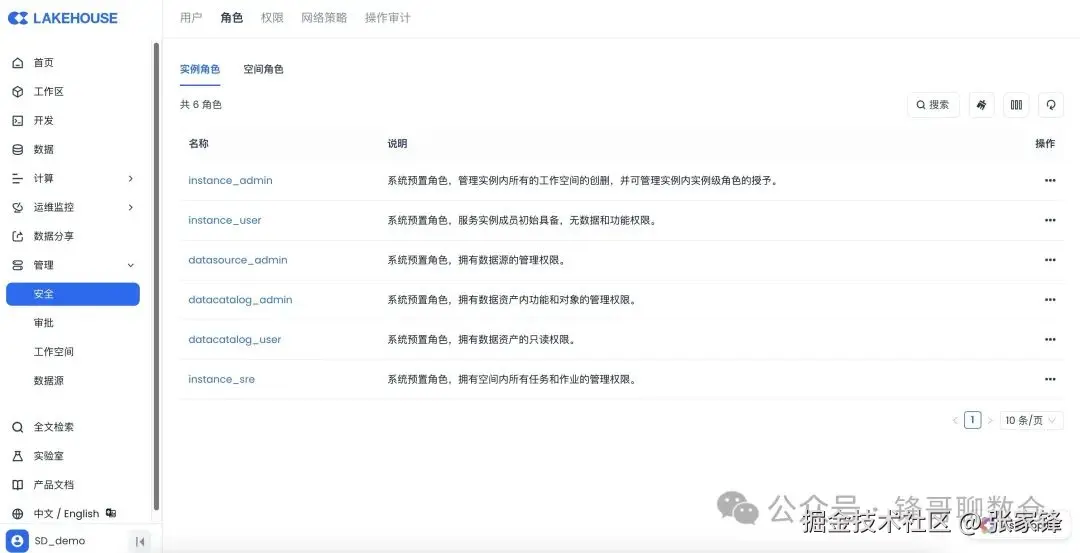Viewport: 1080px width, 553px height.
Task: Open 数据源 in the sidebar
Action: (x=48, y=381)
